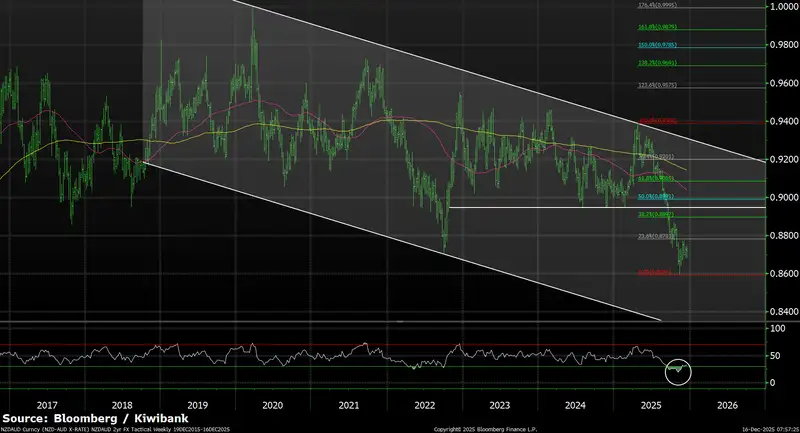Click the white circle on the RSI panel
Image resolution: width=800 pixels, height=433 pixels.
pyautogui.click(x=679, y=372)
